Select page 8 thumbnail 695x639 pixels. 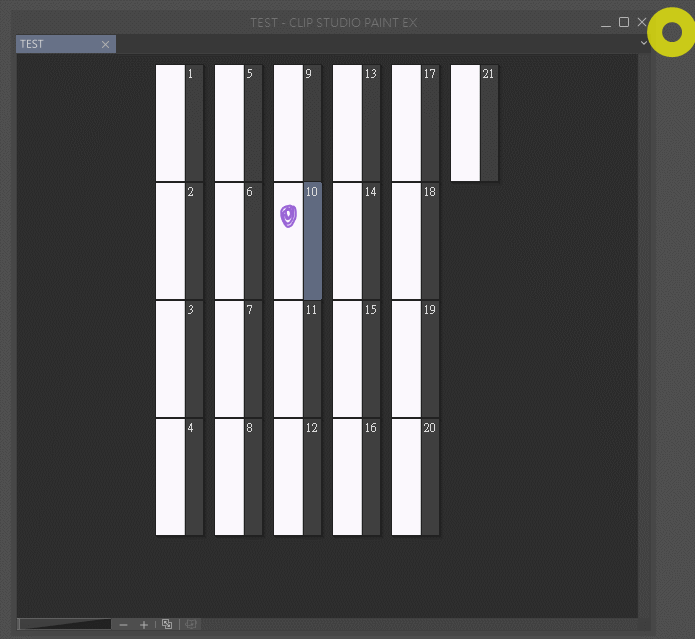pyautogui.click(x=229, y=477)
